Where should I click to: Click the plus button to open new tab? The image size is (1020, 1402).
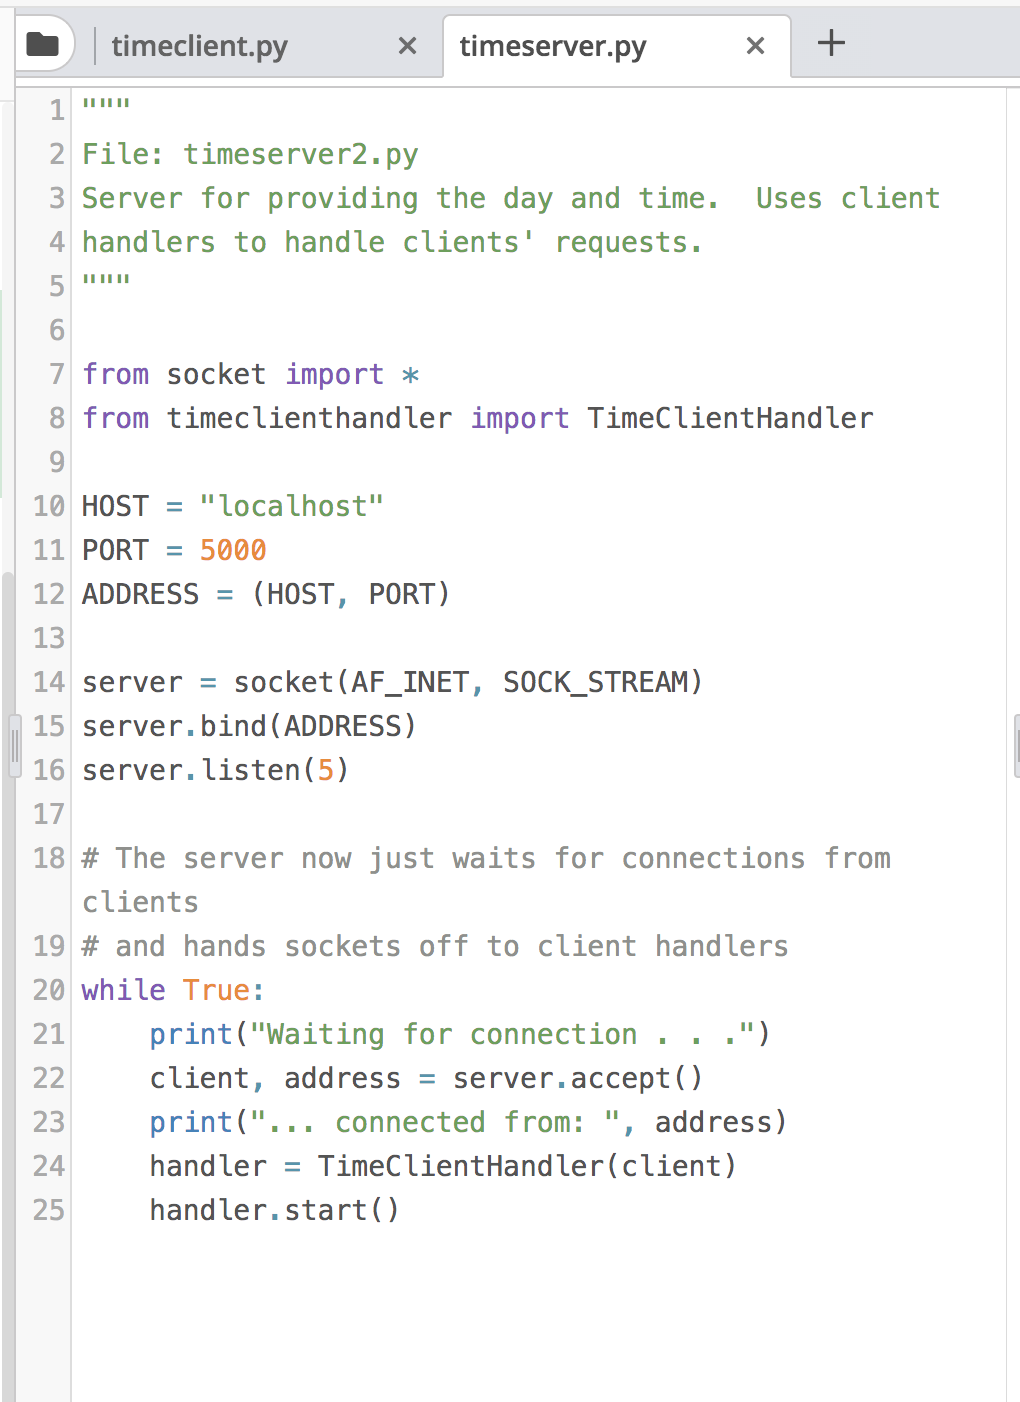[x=829, y=42]
